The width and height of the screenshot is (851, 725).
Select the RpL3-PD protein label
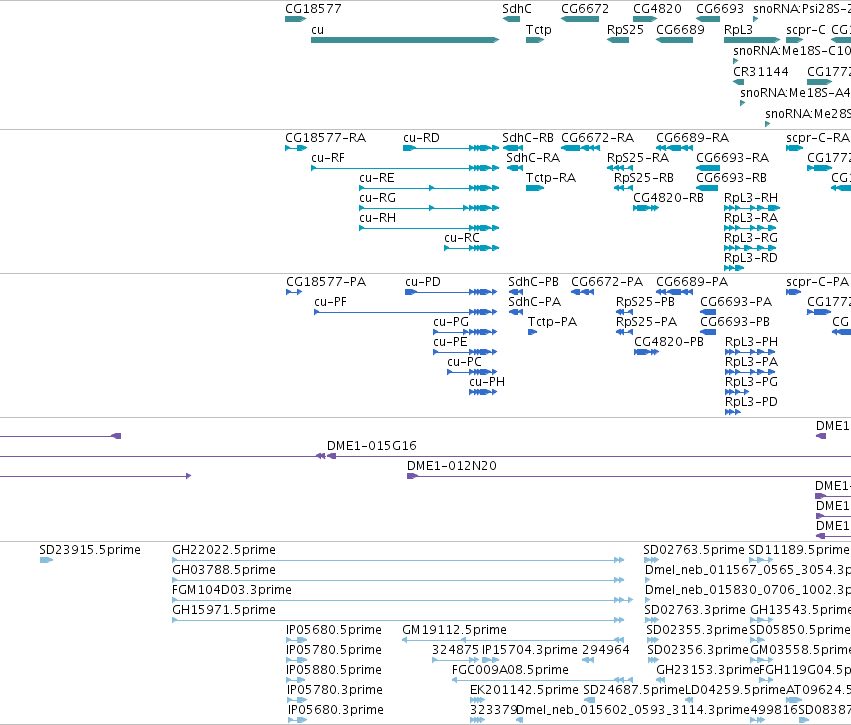(x=751, y=402)
